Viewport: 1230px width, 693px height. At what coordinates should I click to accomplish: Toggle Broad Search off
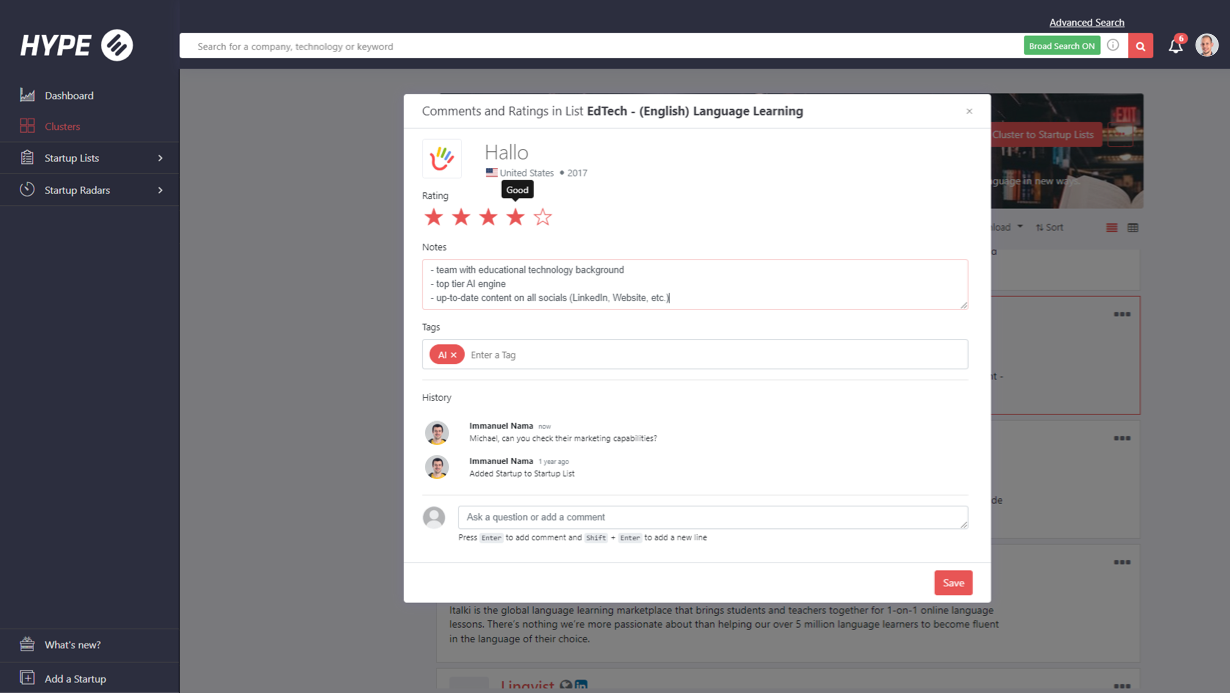pos(1061,45)
